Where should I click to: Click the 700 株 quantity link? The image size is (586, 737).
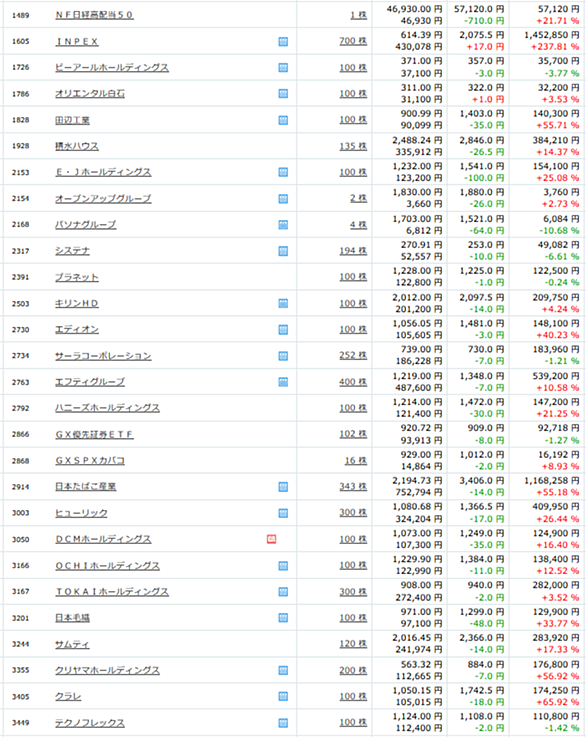[353, 41]
